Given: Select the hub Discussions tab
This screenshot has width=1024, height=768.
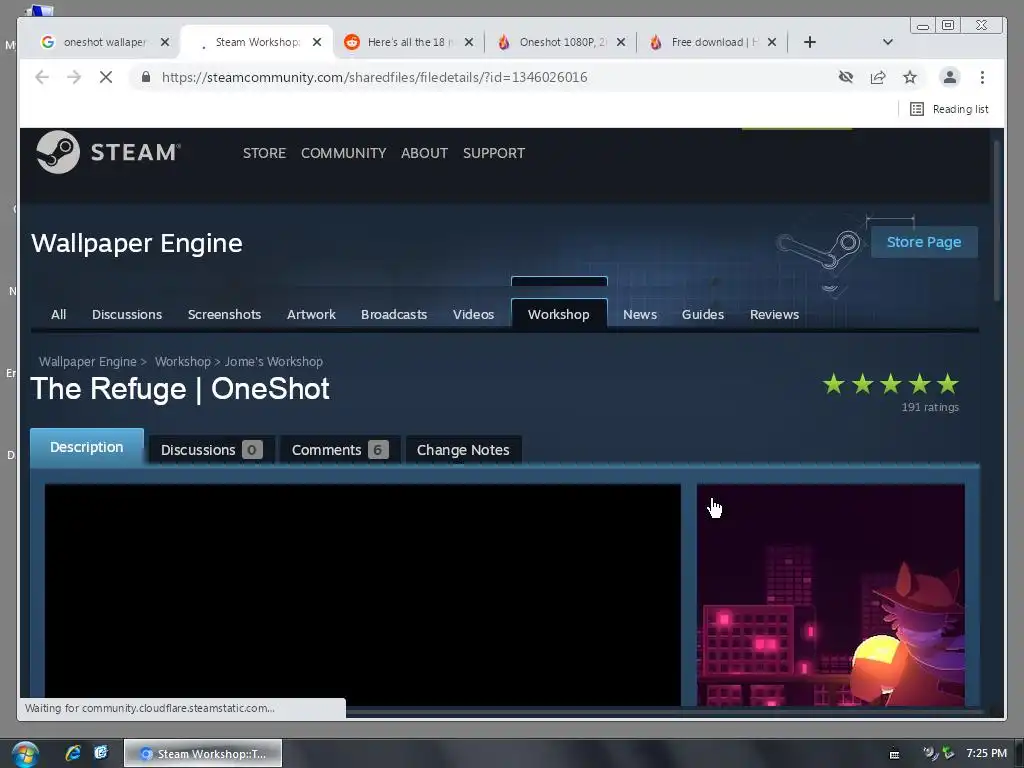Looking at the screenshot, I should (x=127, y=314).
